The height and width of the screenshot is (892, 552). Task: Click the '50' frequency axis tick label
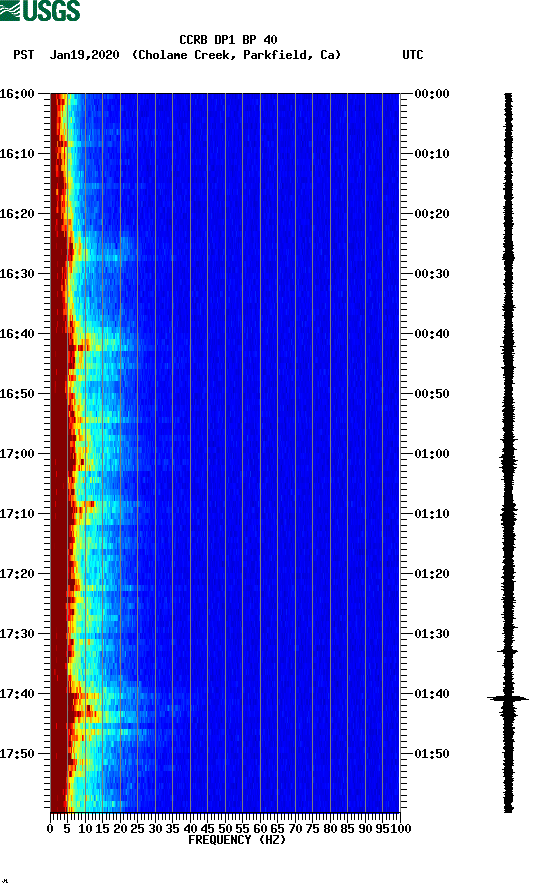click(x=225, y=829)
